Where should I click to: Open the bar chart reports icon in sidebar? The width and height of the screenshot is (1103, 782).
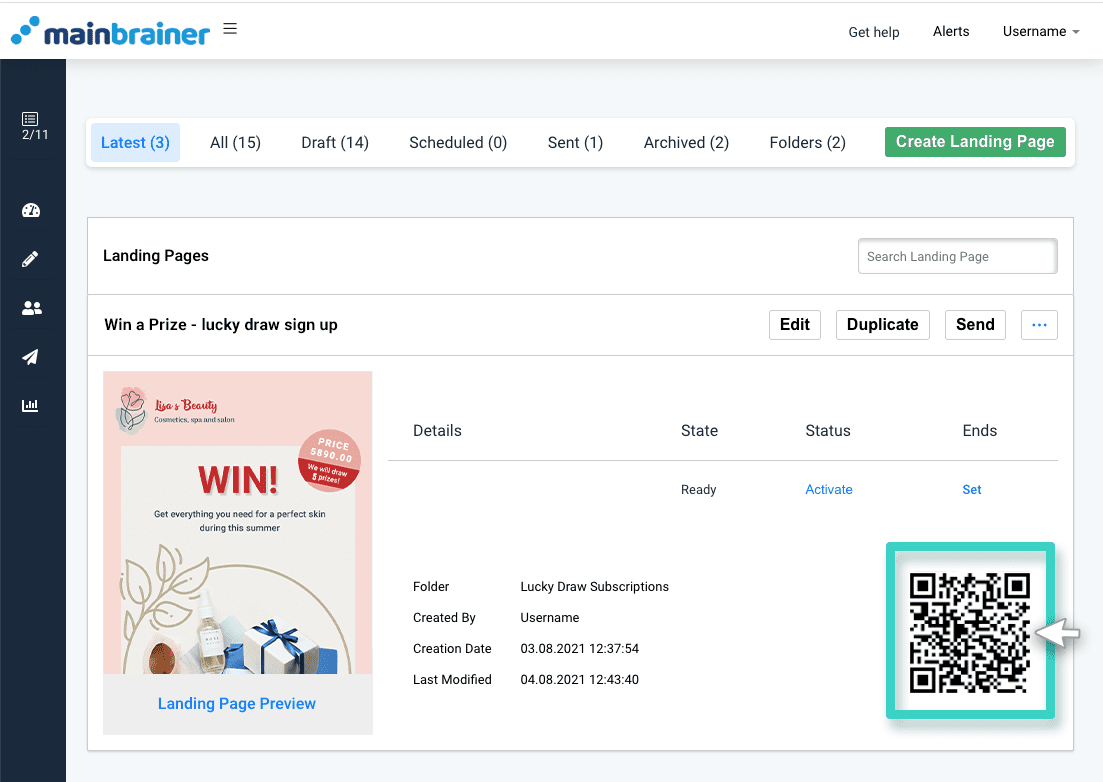30,405
